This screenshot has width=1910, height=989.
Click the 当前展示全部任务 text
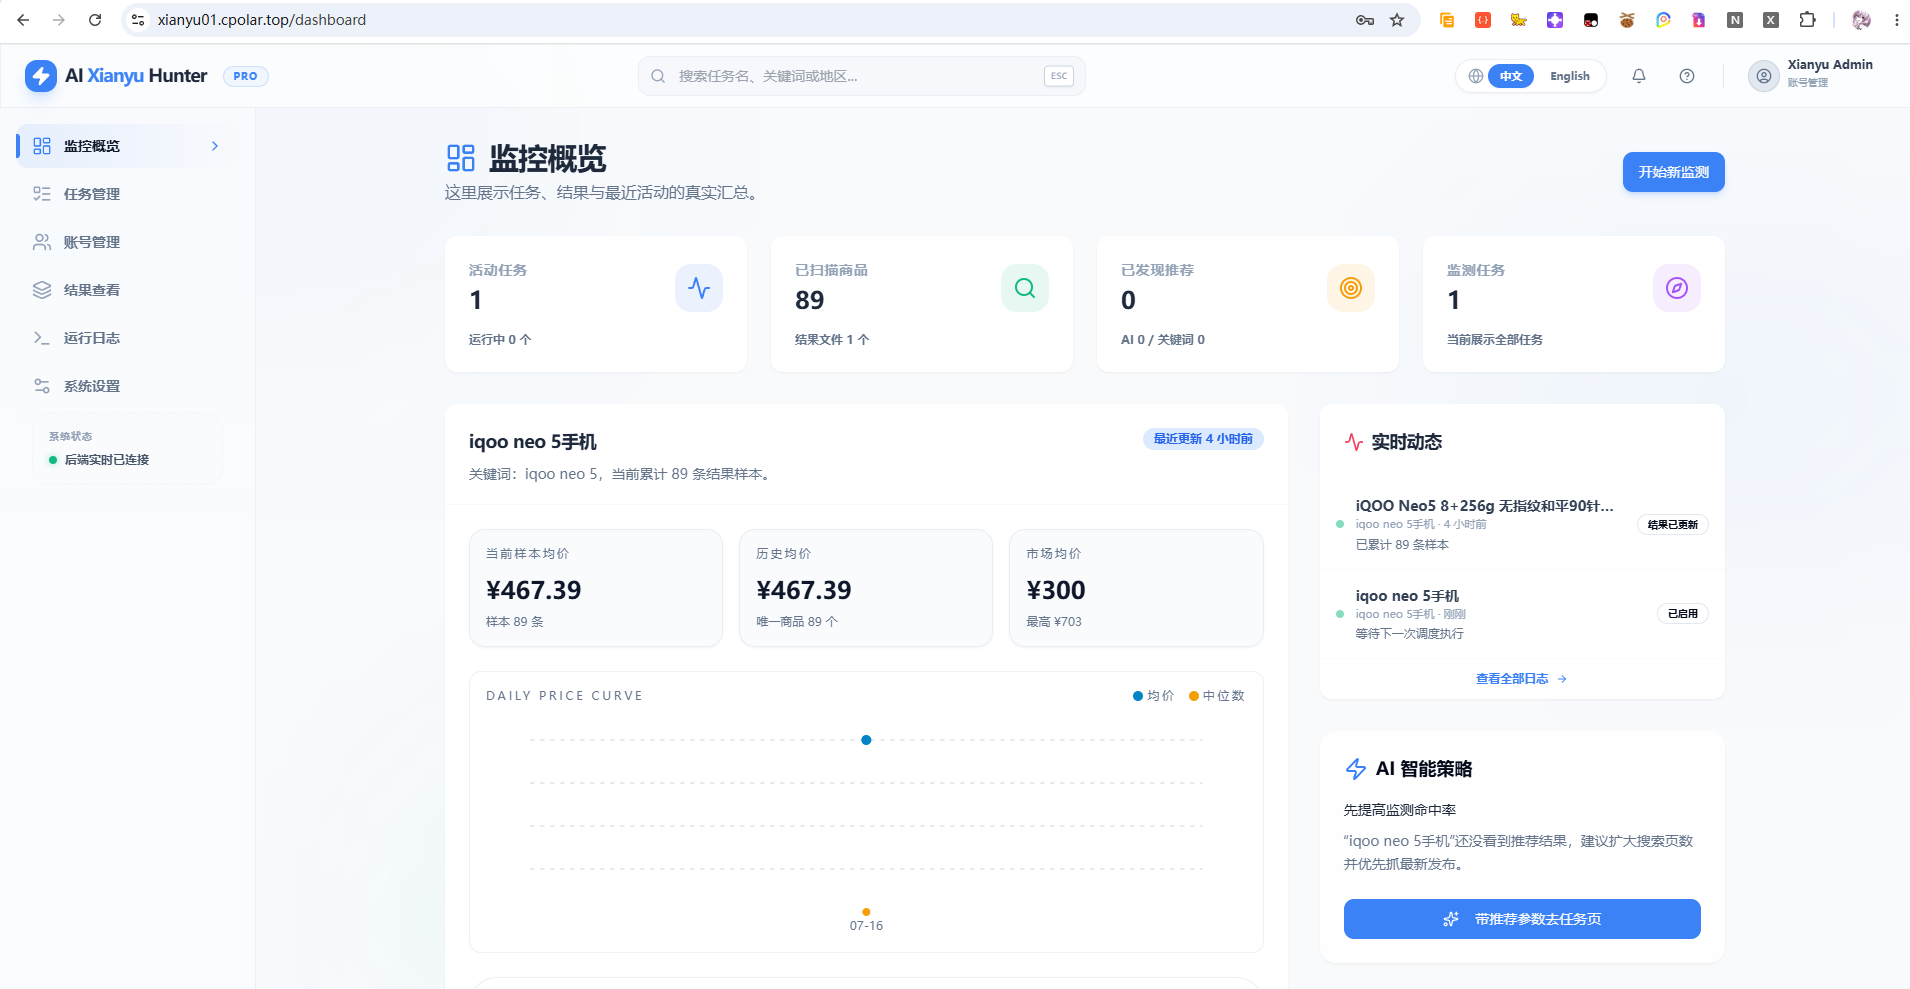click(x=1495, y=340)
